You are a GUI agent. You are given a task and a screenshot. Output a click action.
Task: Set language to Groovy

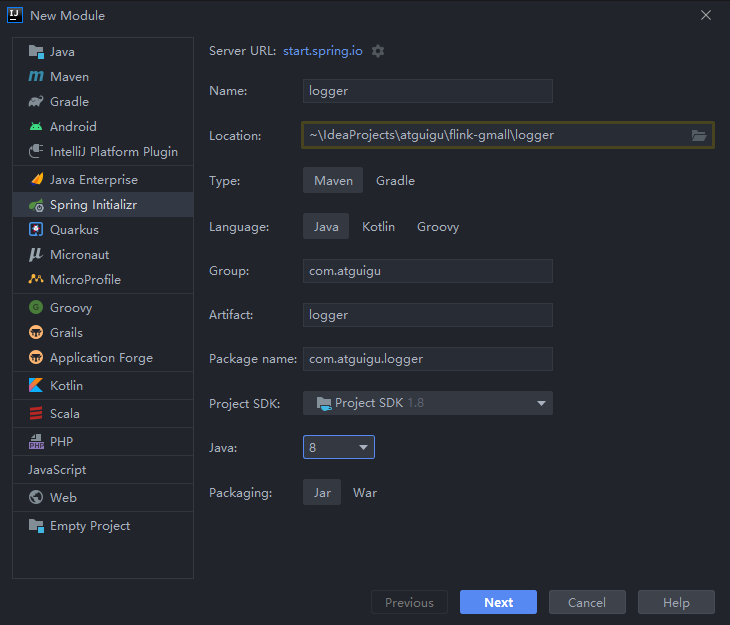[x=438, y=226]
